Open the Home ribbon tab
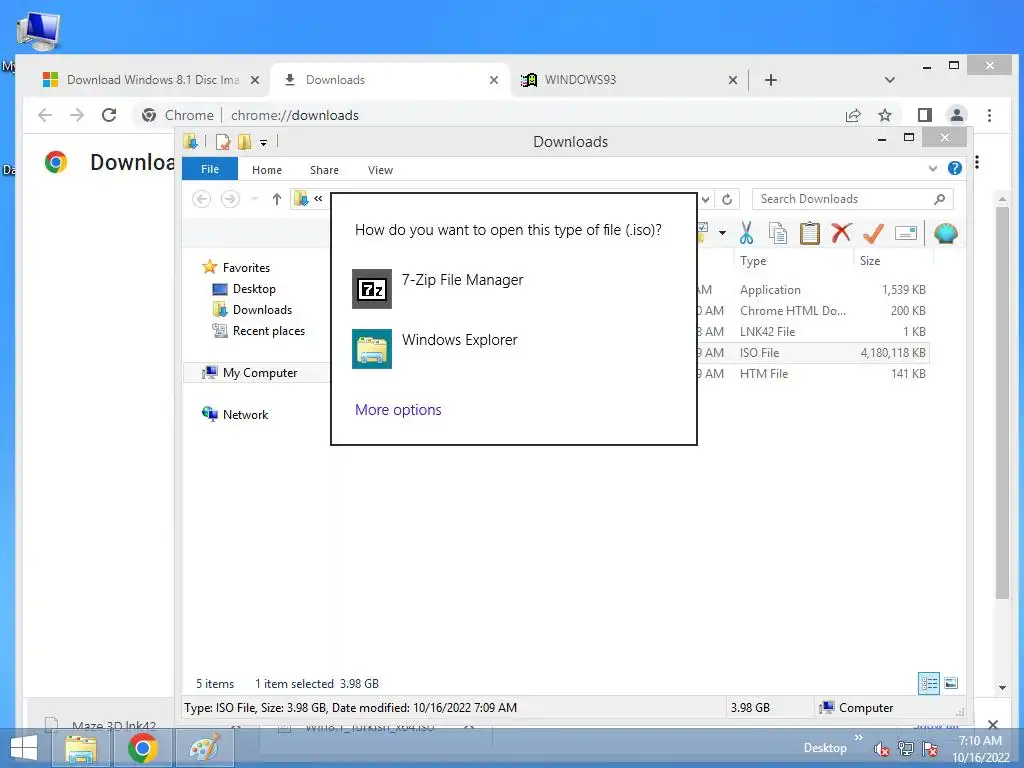This screenshot has height=768, width=1024. tap(266, 170)
